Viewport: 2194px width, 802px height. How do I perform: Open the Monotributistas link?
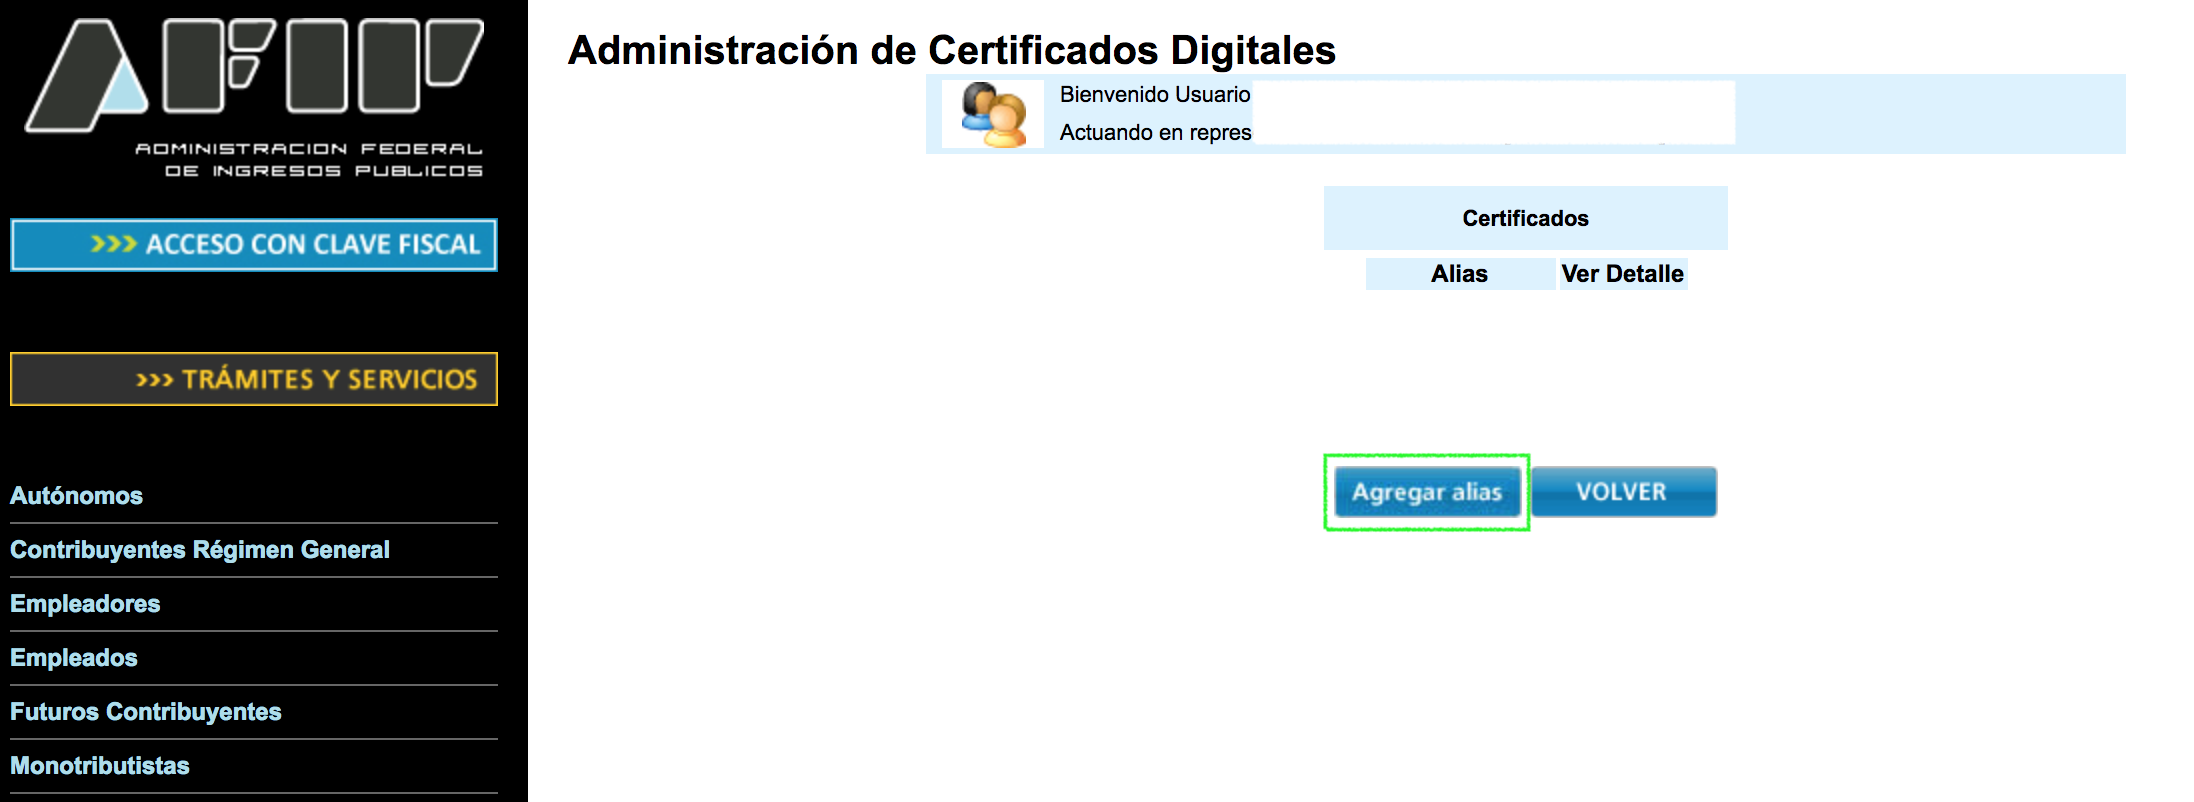click(100, 766)
